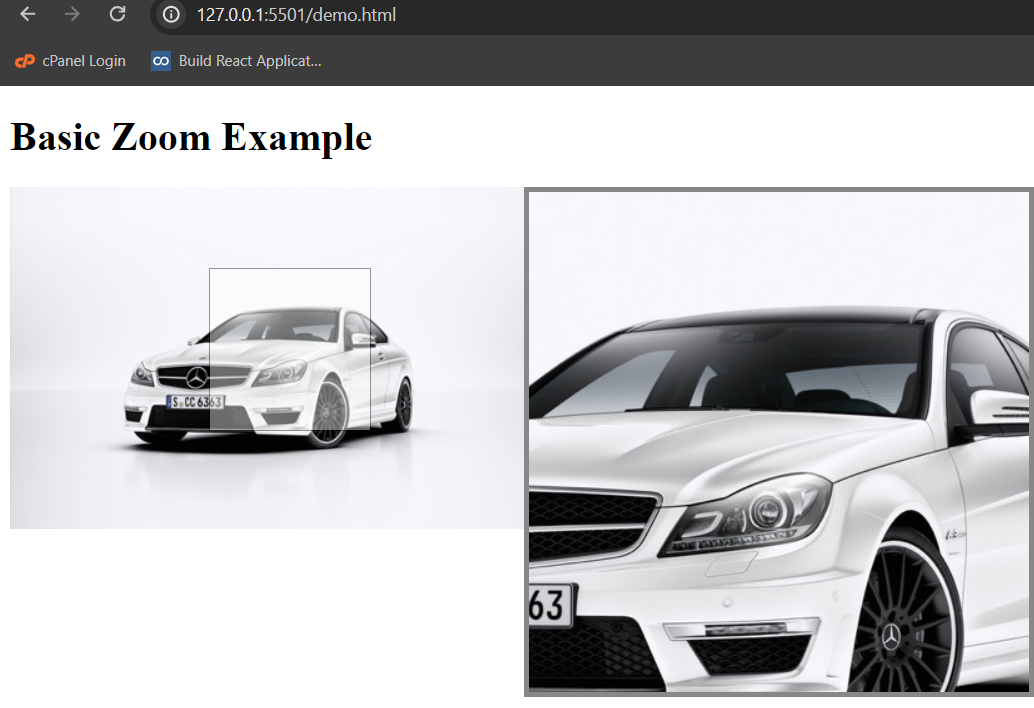Click the cPanel bookmark favicon
The height and width of the screenshot is (708, 1034).
click(24, 61)
